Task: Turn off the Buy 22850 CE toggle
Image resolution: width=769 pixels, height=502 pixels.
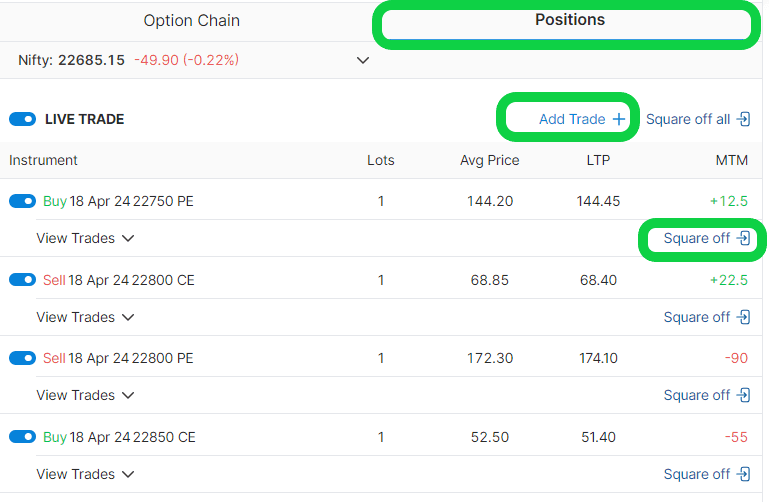Action: coord(22,437)
